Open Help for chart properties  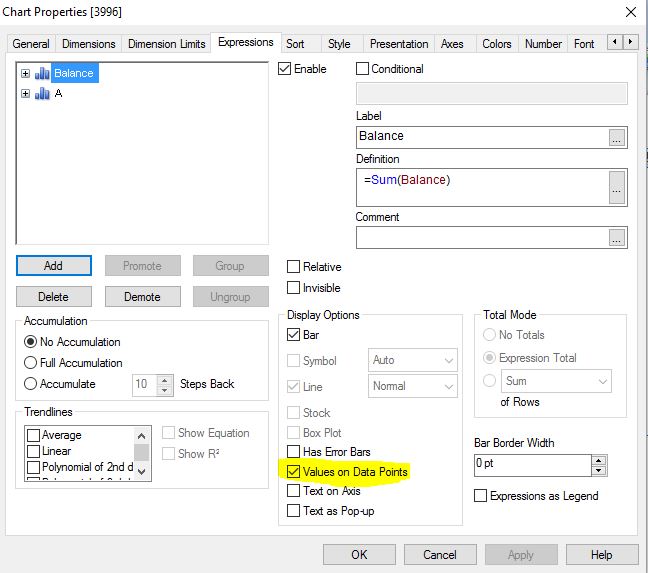tap(602, 554)
